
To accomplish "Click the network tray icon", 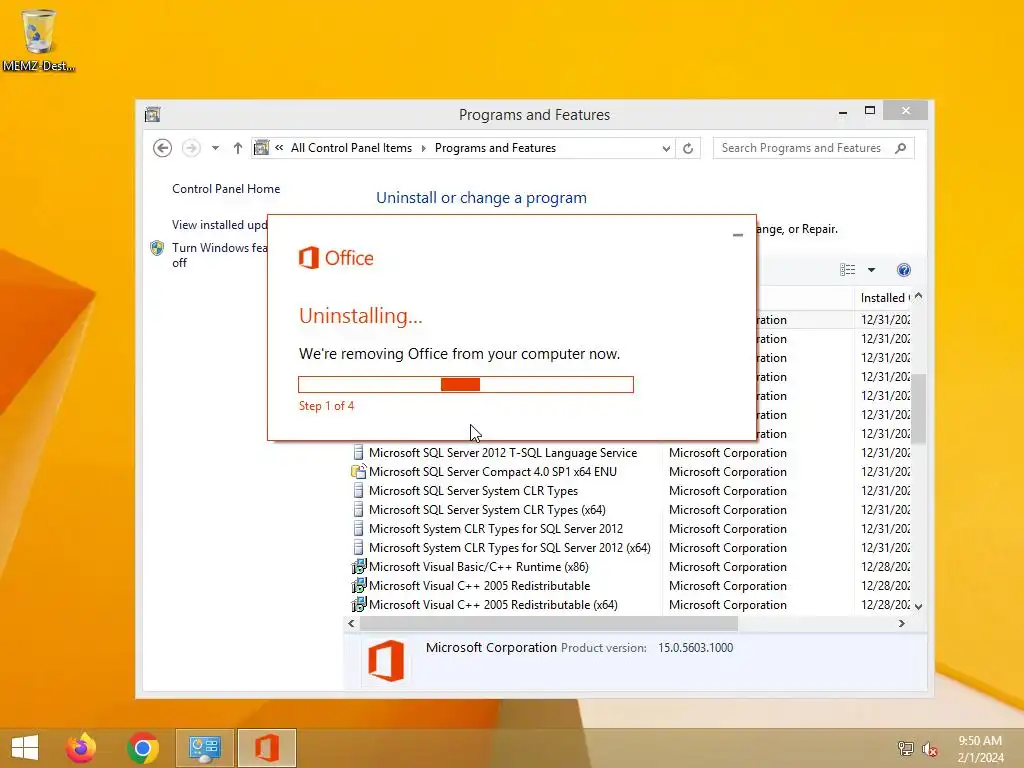I will pyautogui.click(x=905, y=748).
